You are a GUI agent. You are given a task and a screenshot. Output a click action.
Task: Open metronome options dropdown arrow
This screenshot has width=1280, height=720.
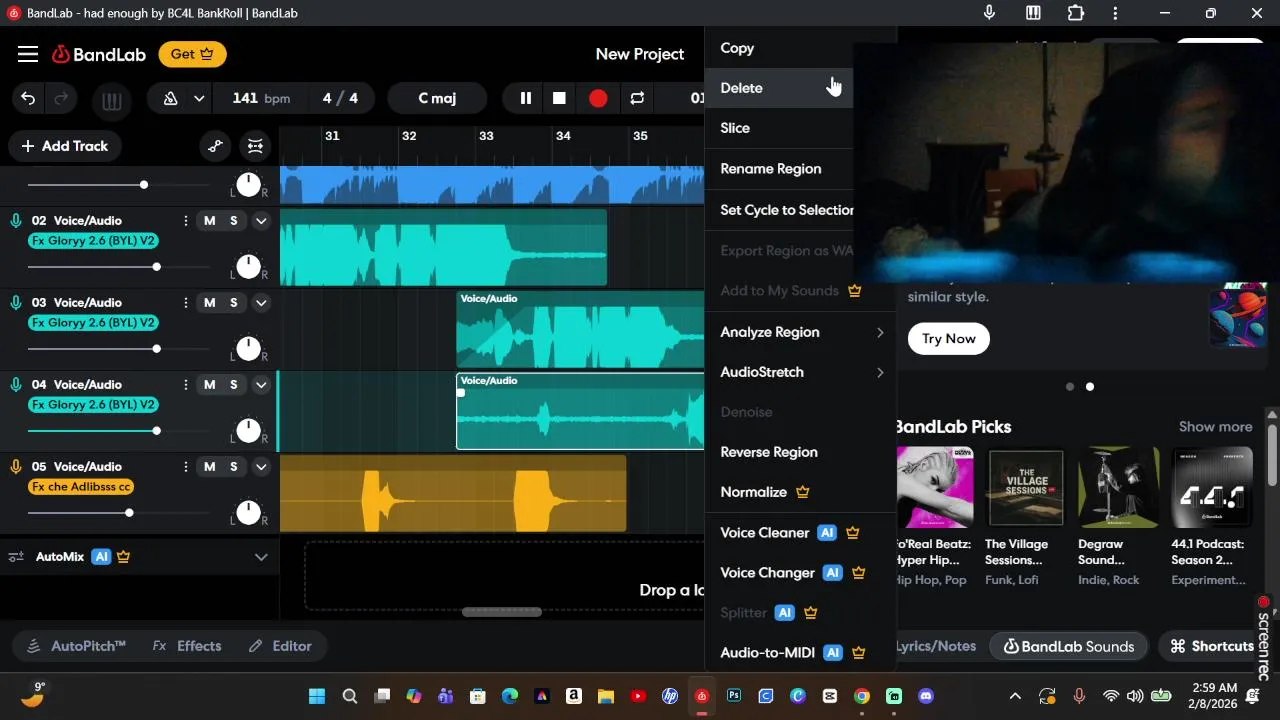tap(199, 98)
